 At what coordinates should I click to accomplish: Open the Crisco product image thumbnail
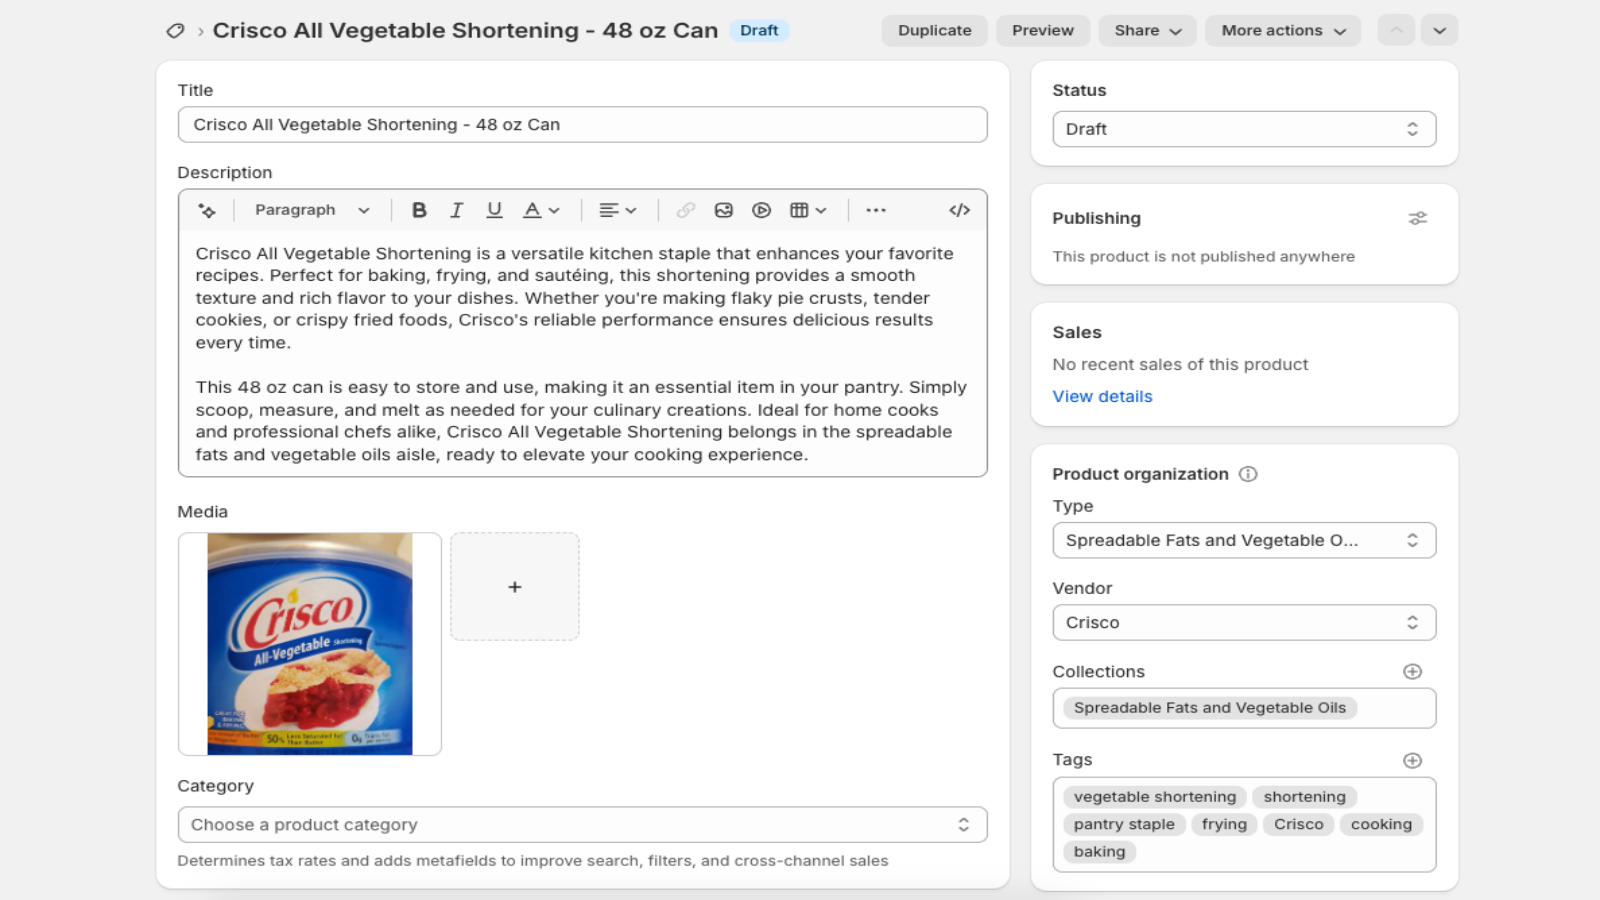coord(310,644)
